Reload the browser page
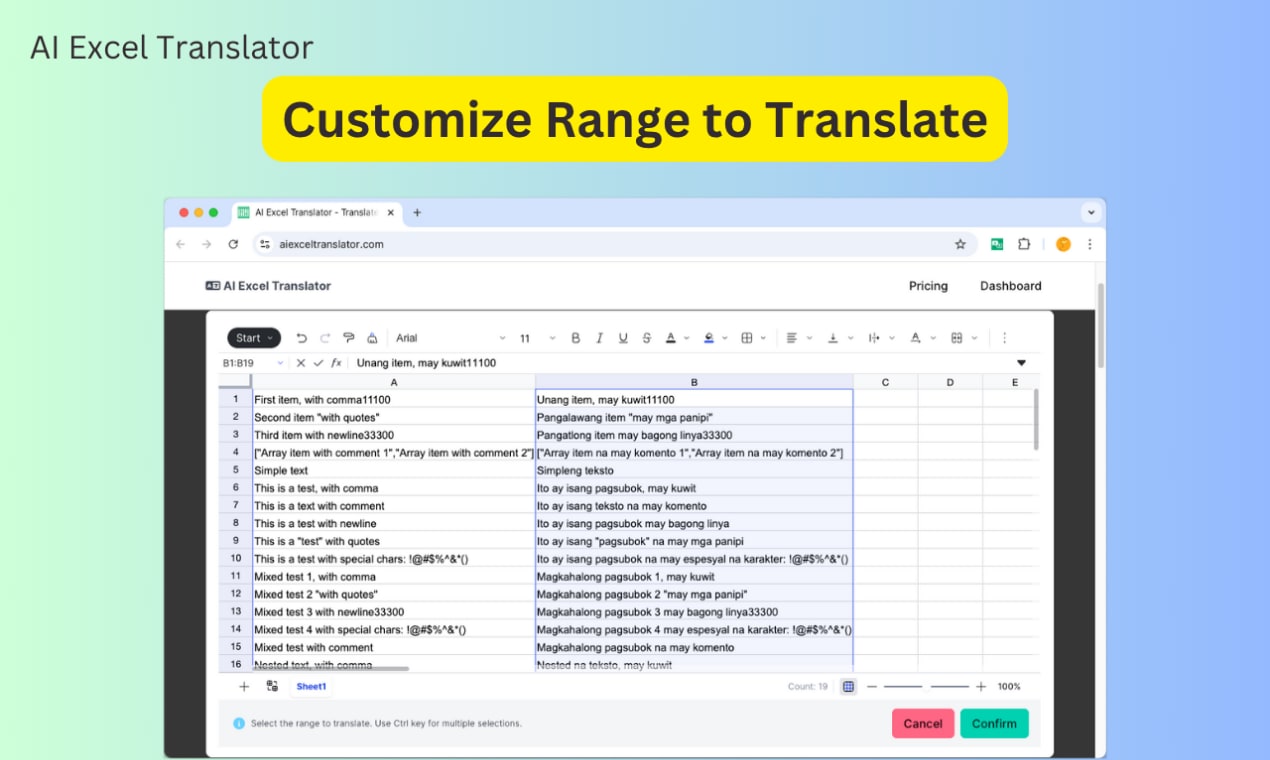Image resolution: width=1270 pixels, height=760 pixels. 233,244
